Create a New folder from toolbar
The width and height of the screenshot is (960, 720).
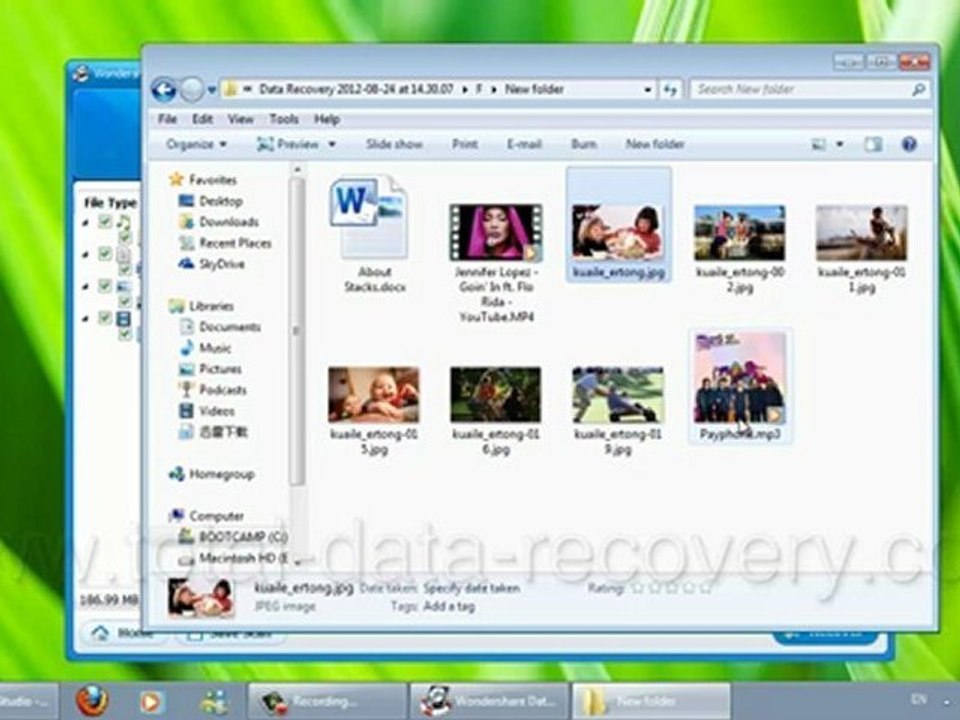coord(654,144)
